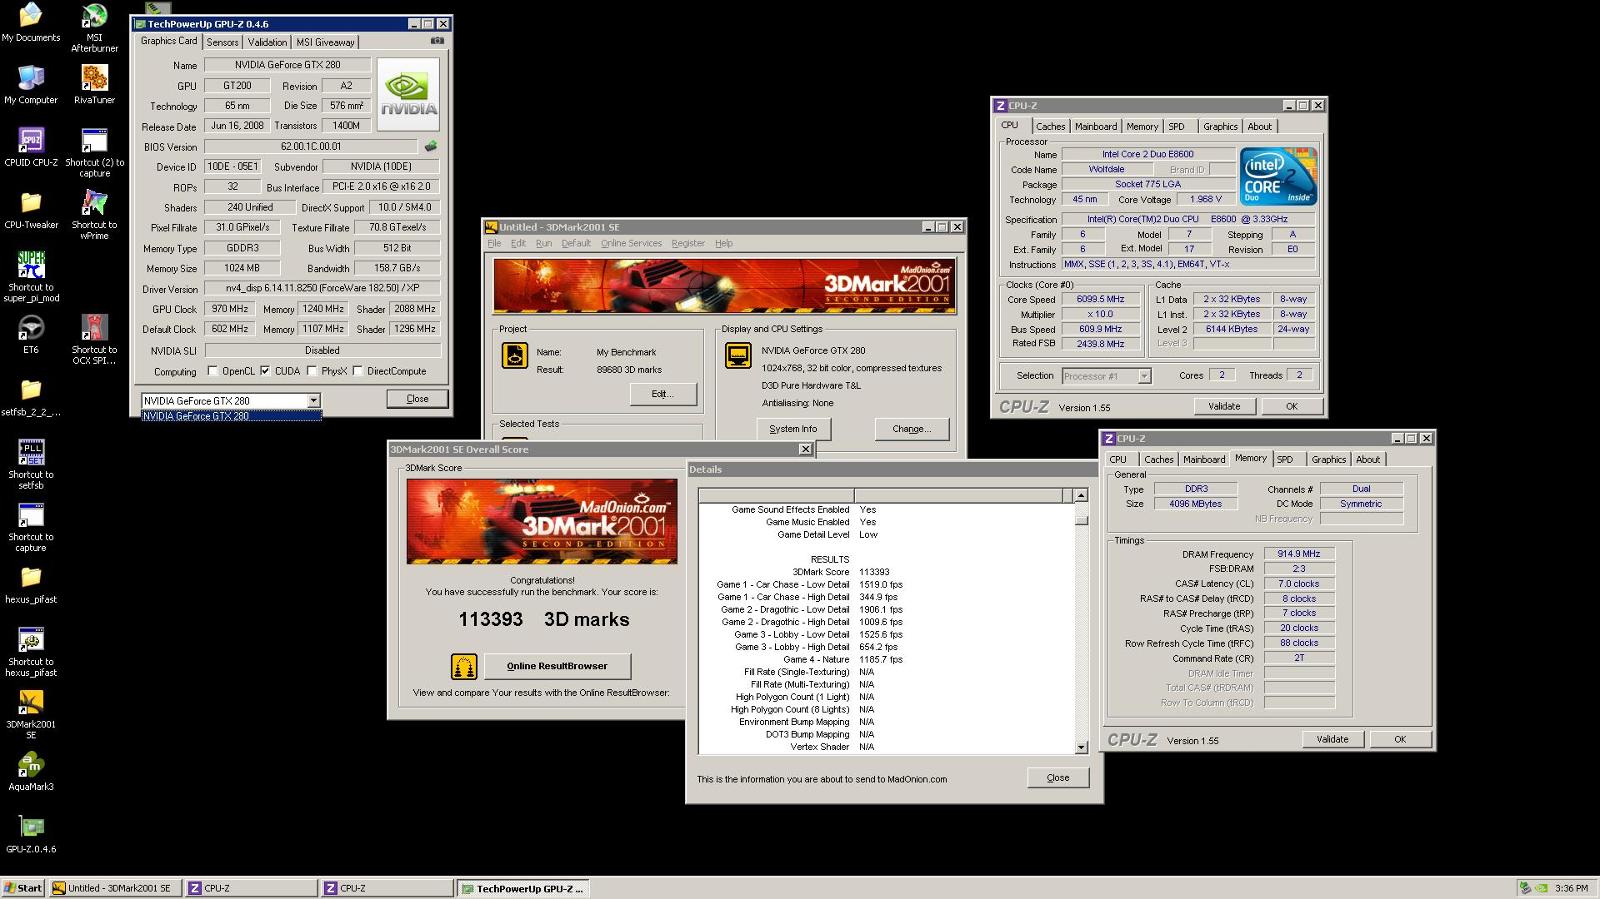Screen dimensions: 1600x899
Task: Click the GPU Clock 970 MHz field
Action: click(230, 309)
